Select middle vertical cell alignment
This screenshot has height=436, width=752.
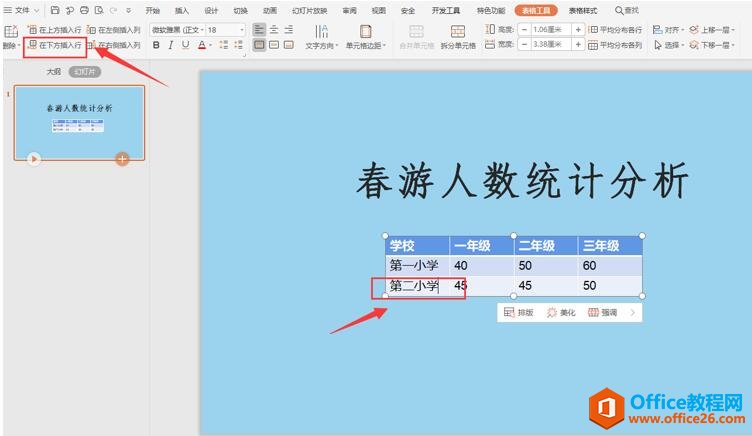click(274, 45)
